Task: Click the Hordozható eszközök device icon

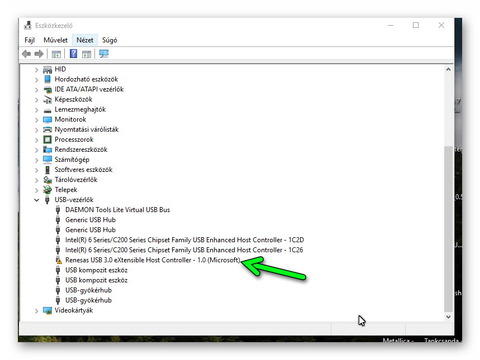Action: tap(48, 79)
